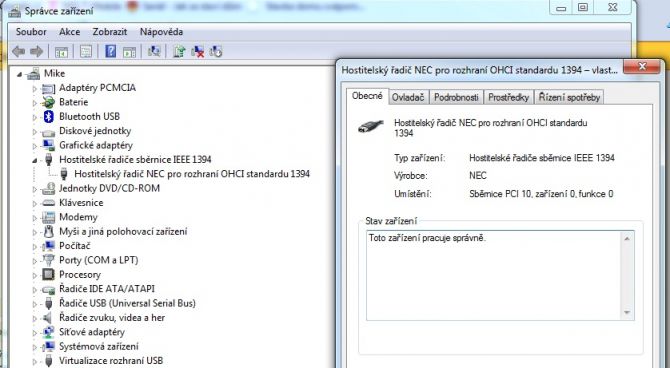Screen dimensions: 670x368
Task: Open the Nápověda menu
Action: point(161,32)
